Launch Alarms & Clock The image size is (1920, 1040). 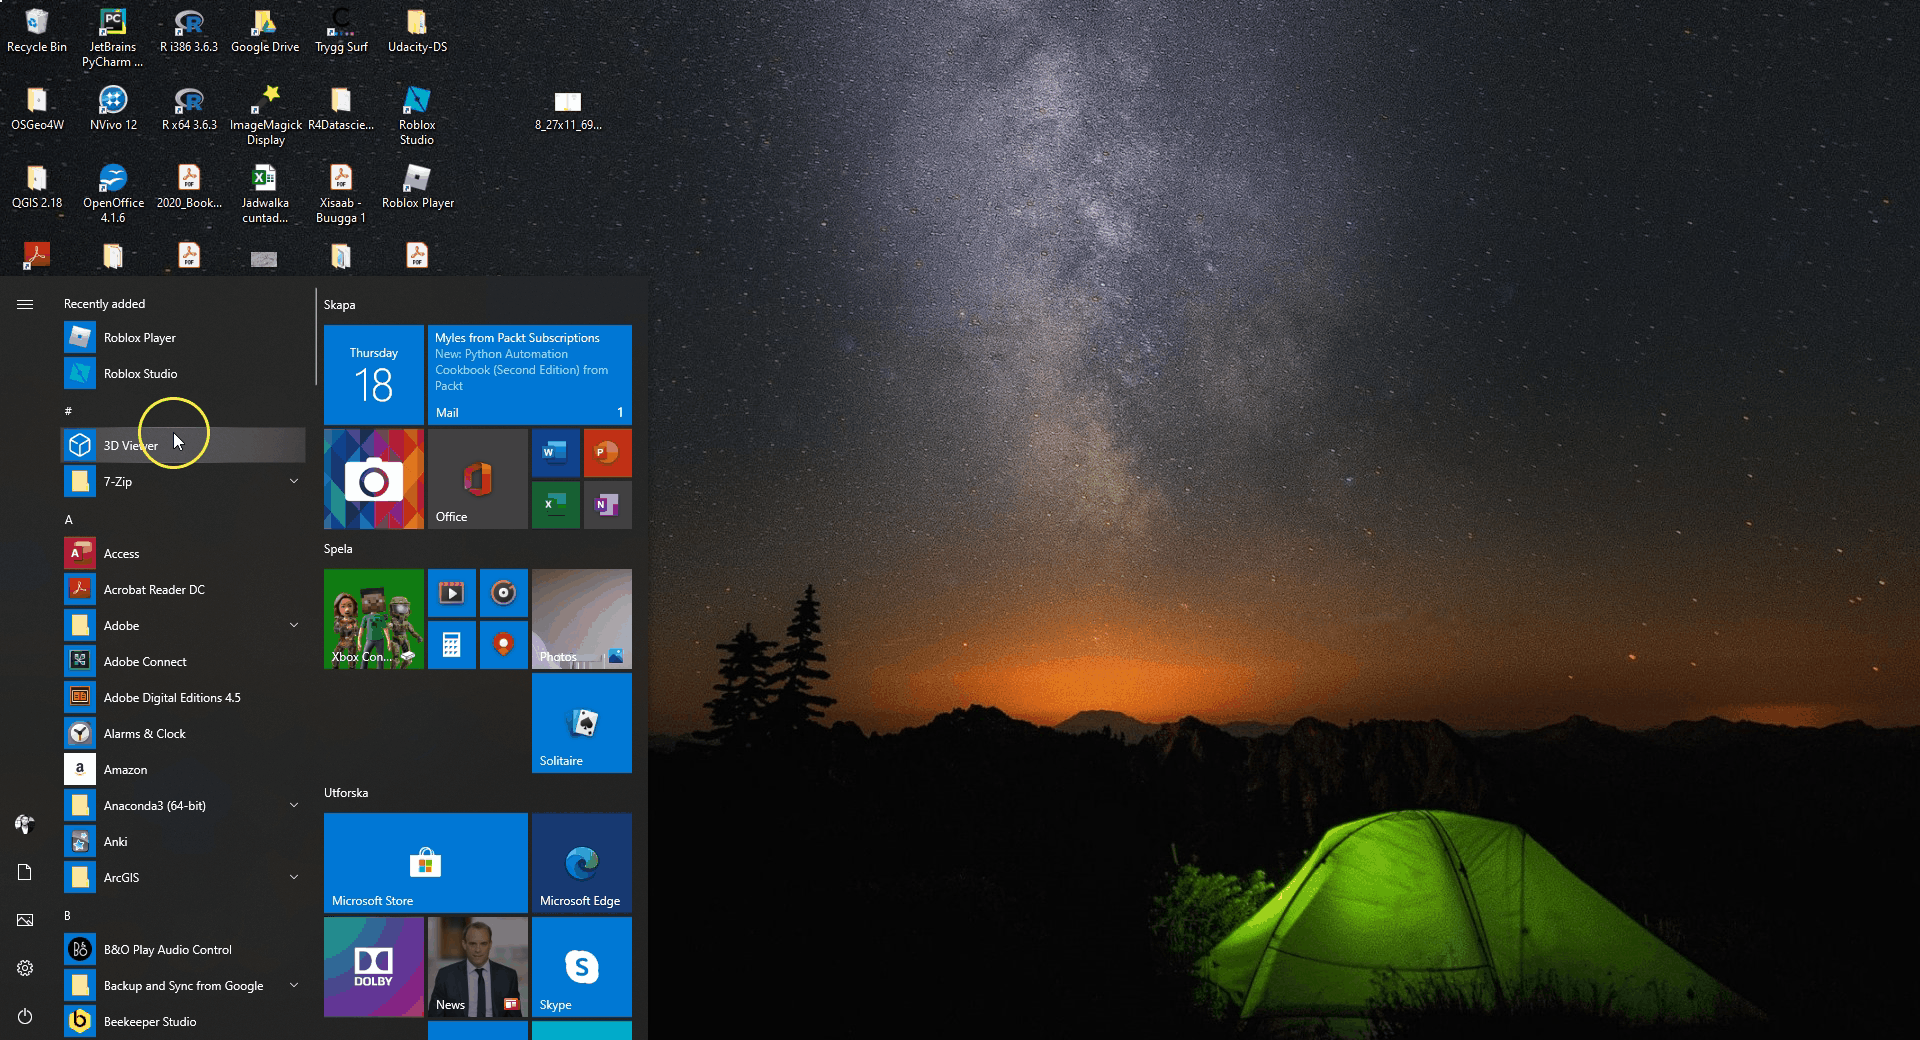tap(183, 734)
